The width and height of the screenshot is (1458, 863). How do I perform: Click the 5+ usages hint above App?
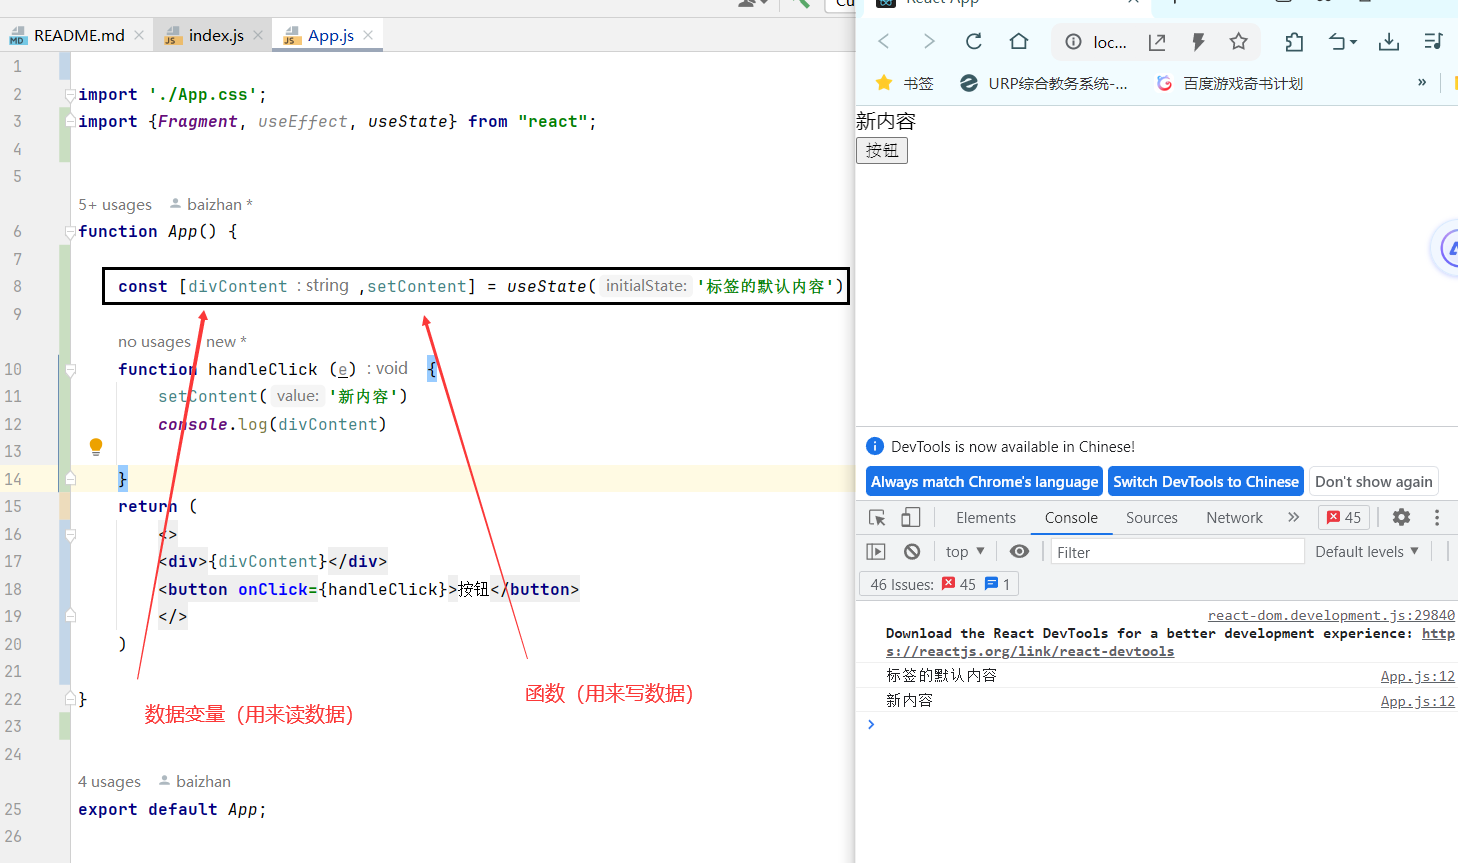point(115,204)
